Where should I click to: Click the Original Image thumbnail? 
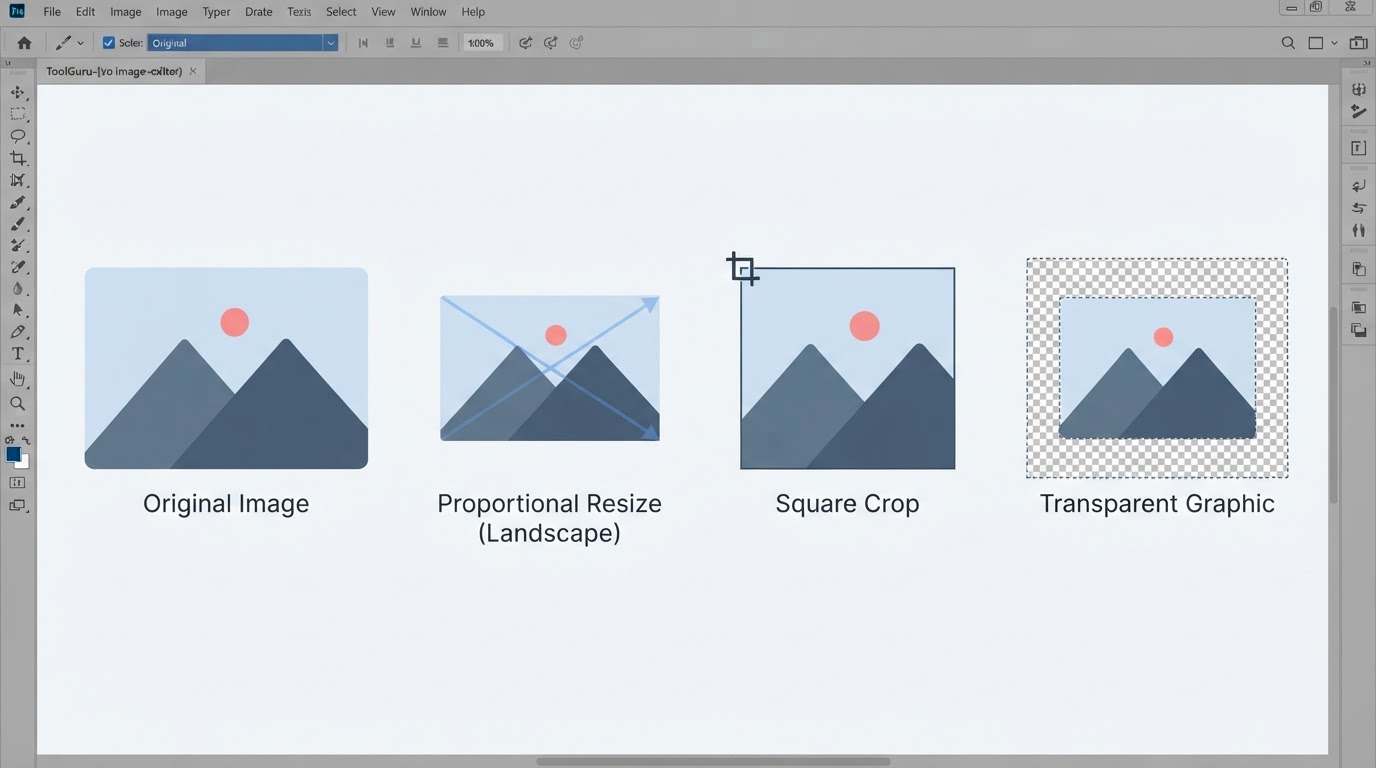tap(226, 368)
